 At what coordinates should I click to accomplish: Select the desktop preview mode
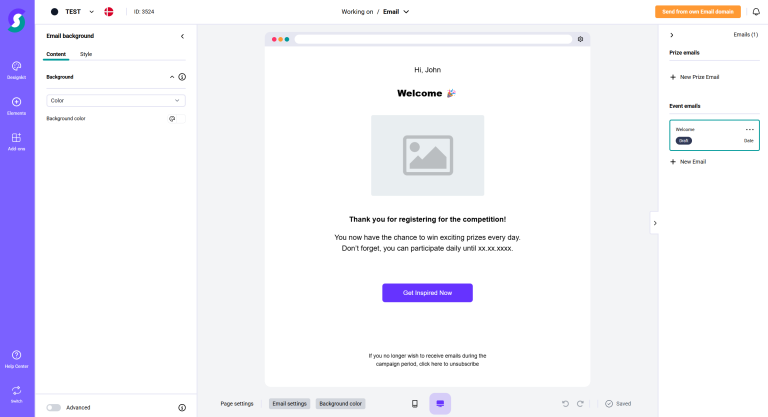[440, 403]
